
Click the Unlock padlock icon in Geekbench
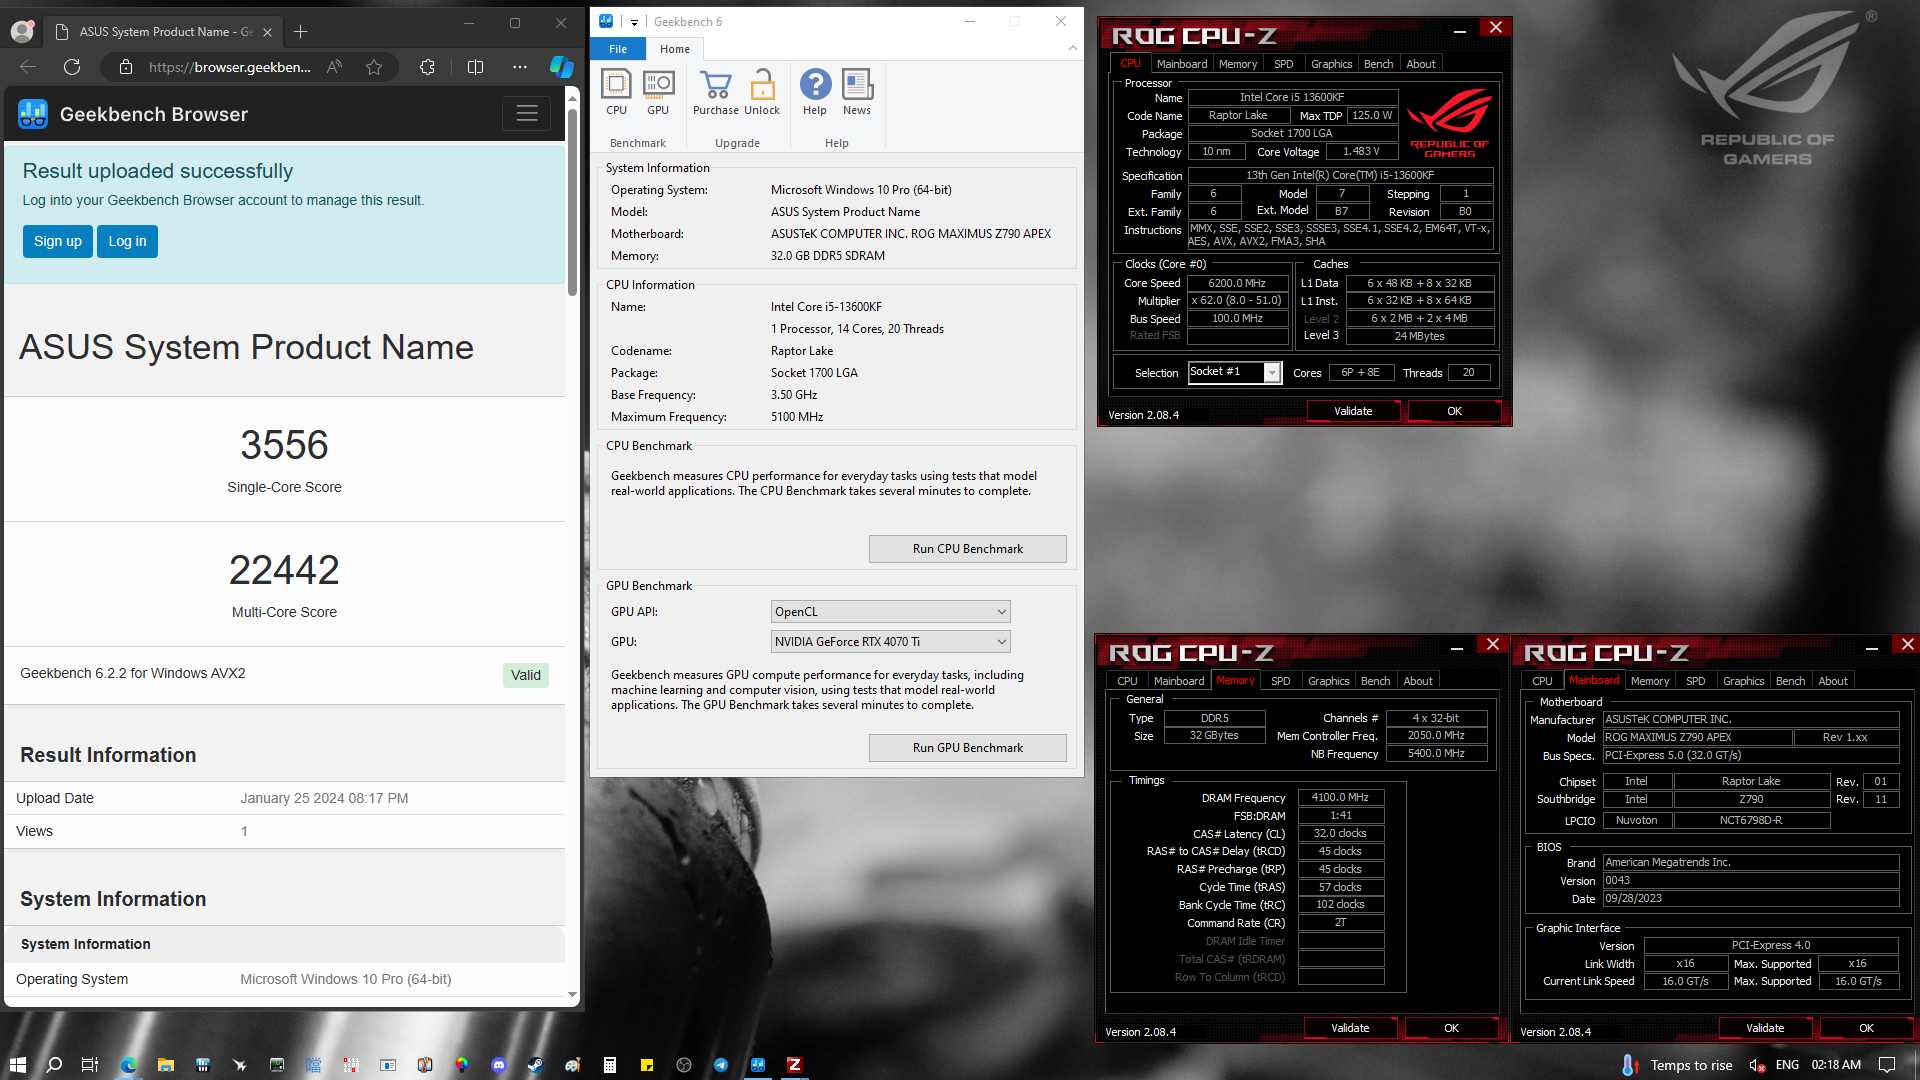(762, 92)
